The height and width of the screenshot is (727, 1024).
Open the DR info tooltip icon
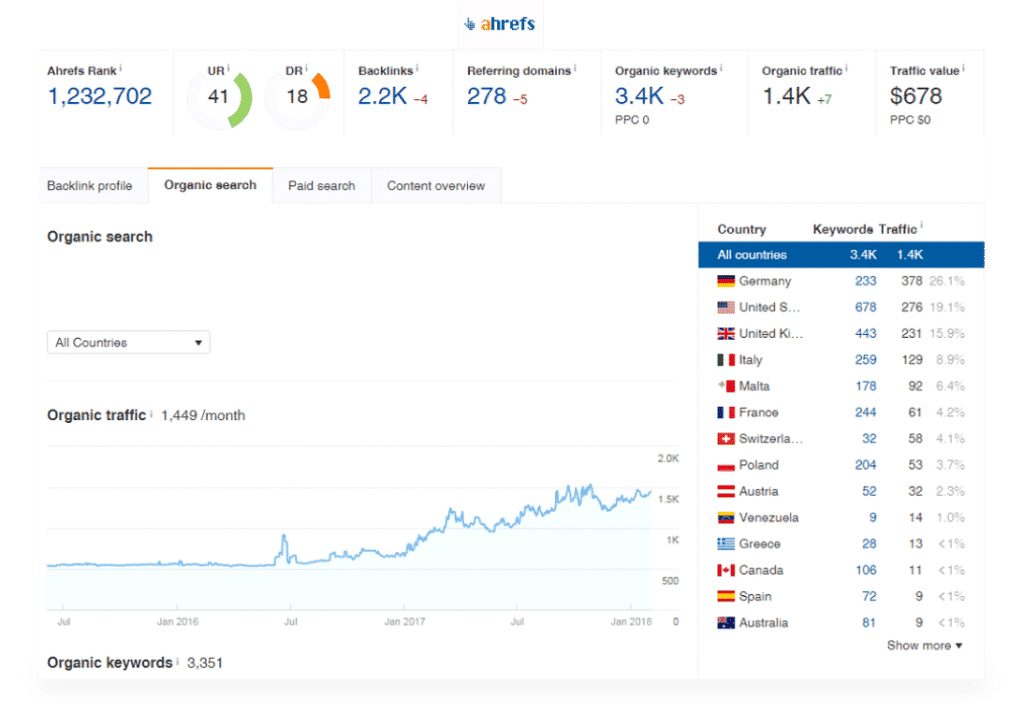[x=306, y=68]
